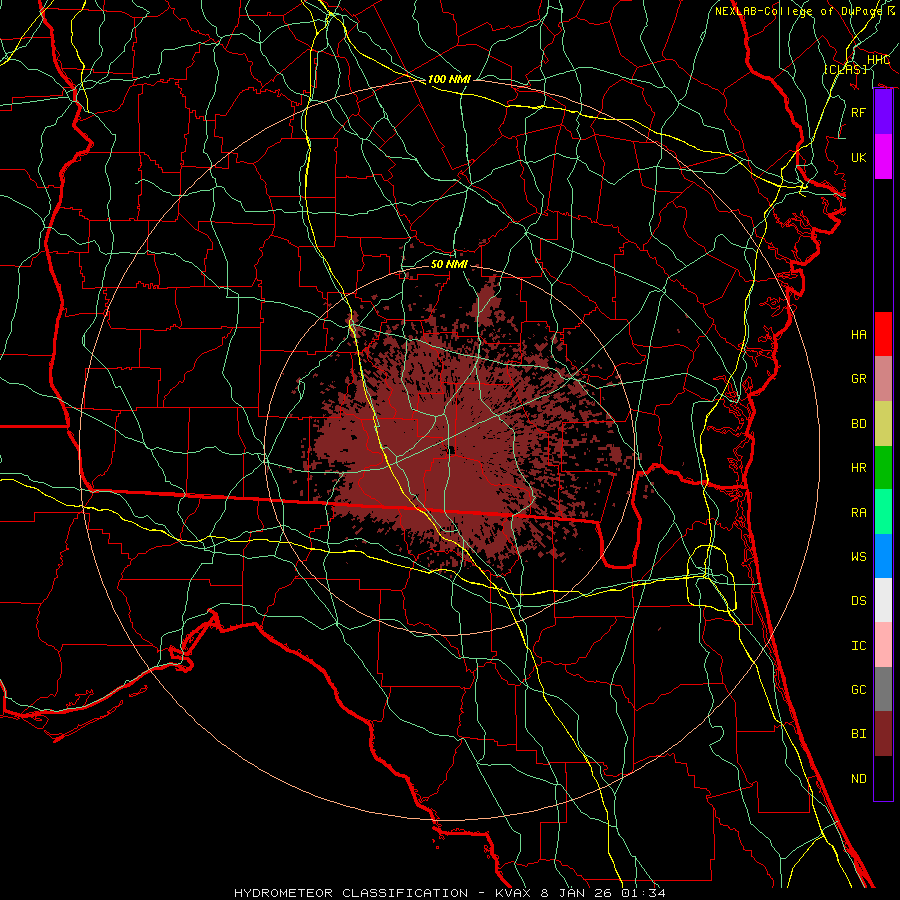This screenshot has height=900, width=900.
Task: Click the BD yellow legend swatch
Action: [x=883, y=423]
